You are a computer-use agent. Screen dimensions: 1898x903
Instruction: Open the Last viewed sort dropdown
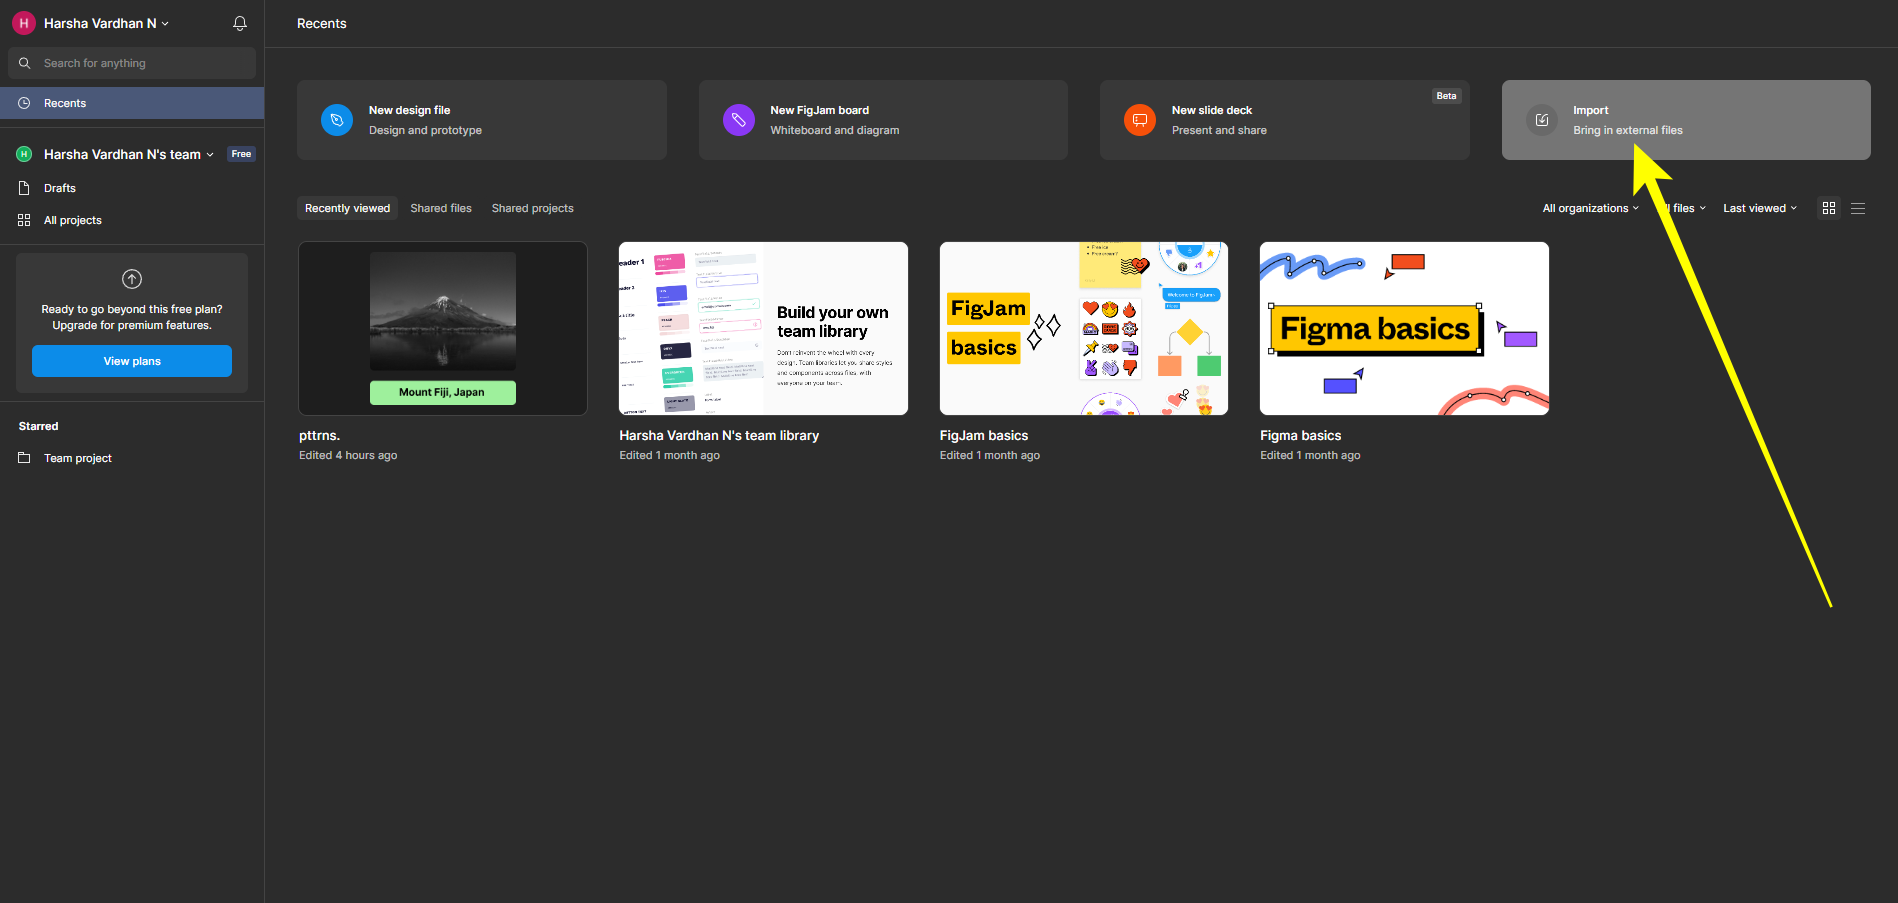[x=1760, y=208]
